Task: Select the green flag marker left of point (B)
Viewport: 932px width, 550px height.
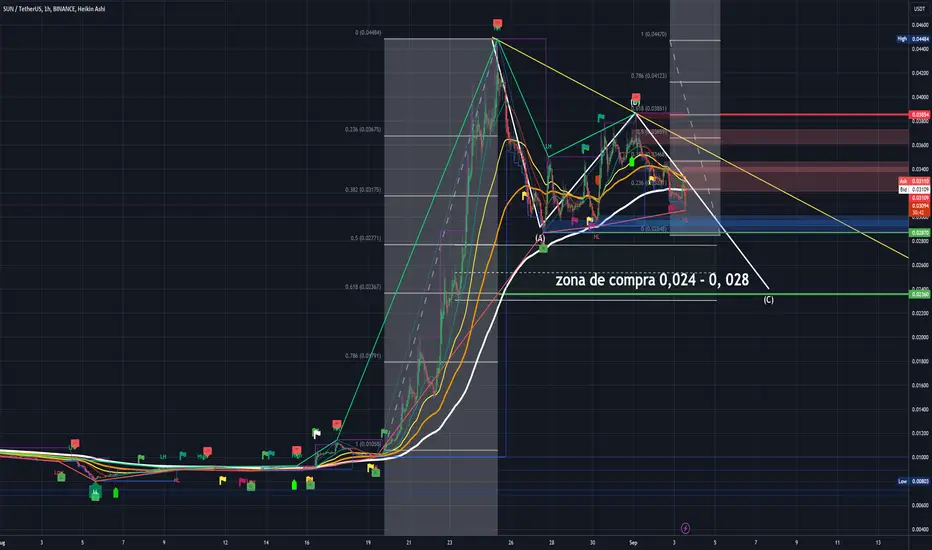Action: 601,118
